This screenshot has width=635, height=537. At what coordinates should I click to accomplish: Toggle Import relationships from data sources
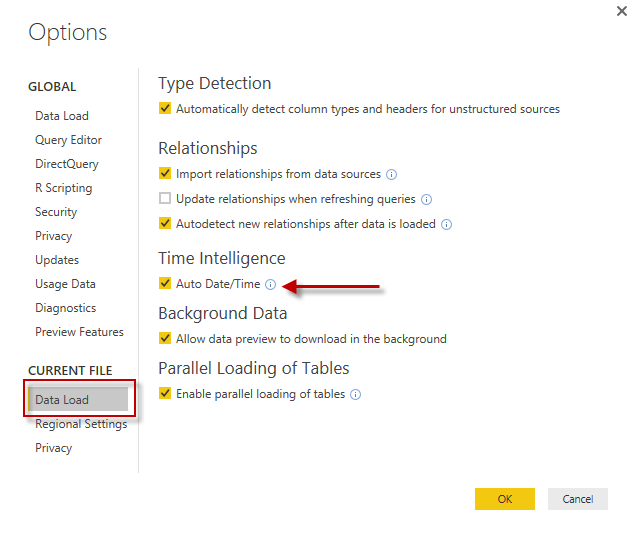[166, 174]
